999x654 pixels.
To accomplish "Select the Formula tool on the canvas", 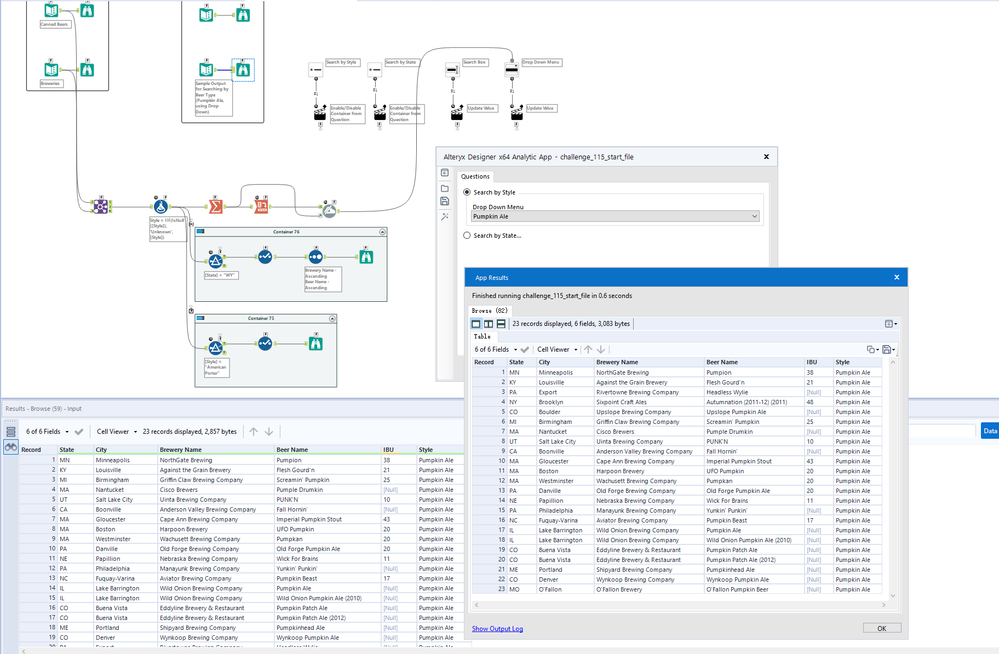I will (x=160, y=207).
